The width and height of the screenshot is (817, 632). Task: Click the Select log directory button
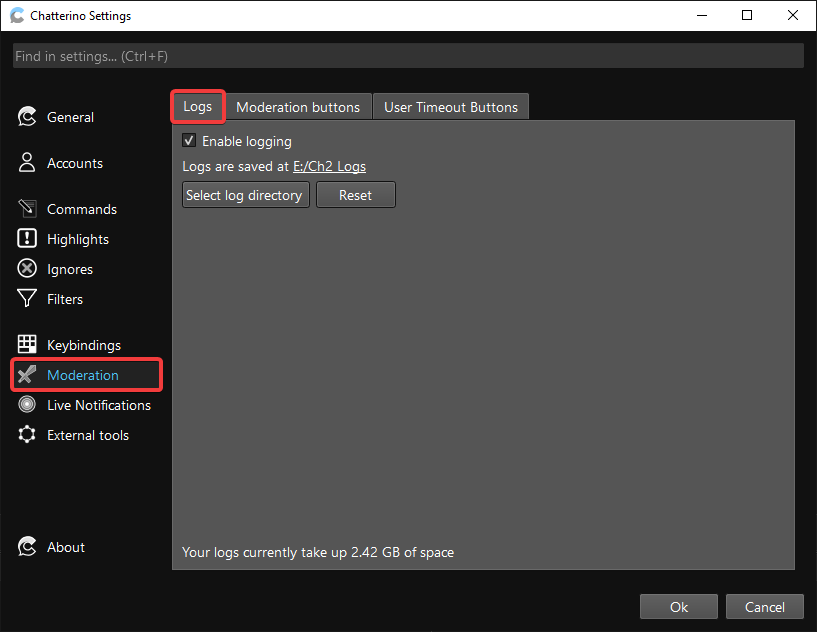(245, 195)
